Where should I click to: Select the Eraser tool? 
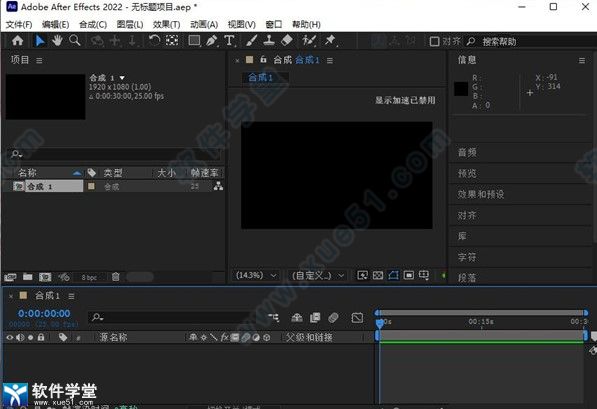(287, 40)
